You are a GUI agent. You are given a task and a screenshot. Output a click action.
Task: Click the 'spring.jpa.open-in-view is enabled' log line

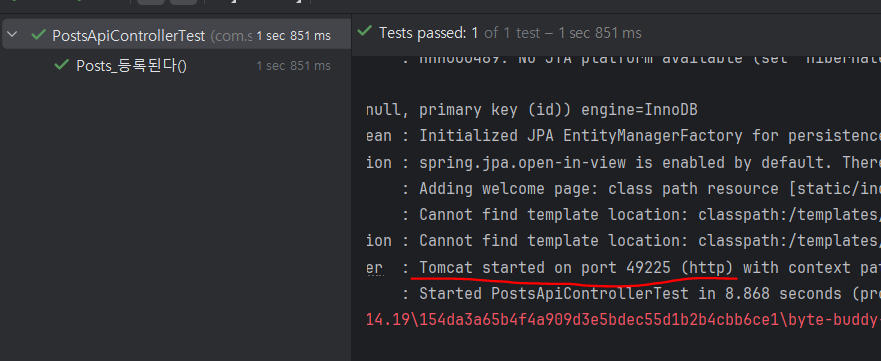tap(624, 163)
